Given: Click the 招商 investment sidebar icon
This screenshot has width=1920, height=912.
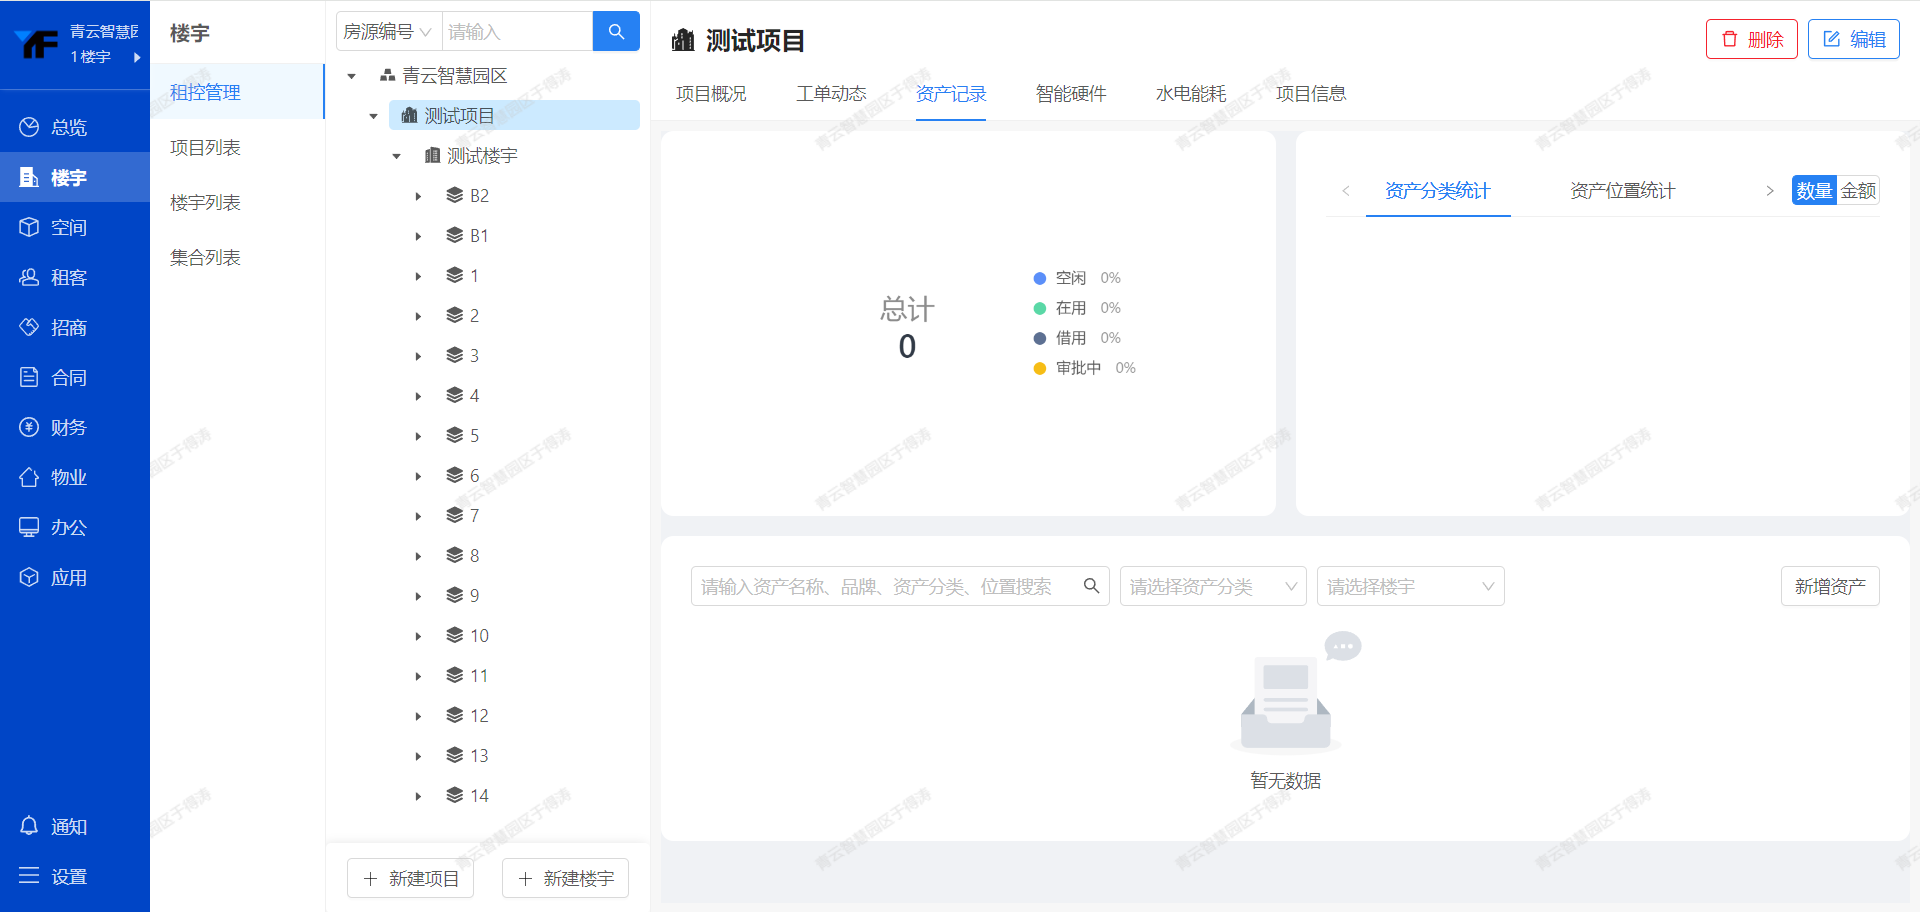Looking at the screenshot, I should tap(29, 327).
